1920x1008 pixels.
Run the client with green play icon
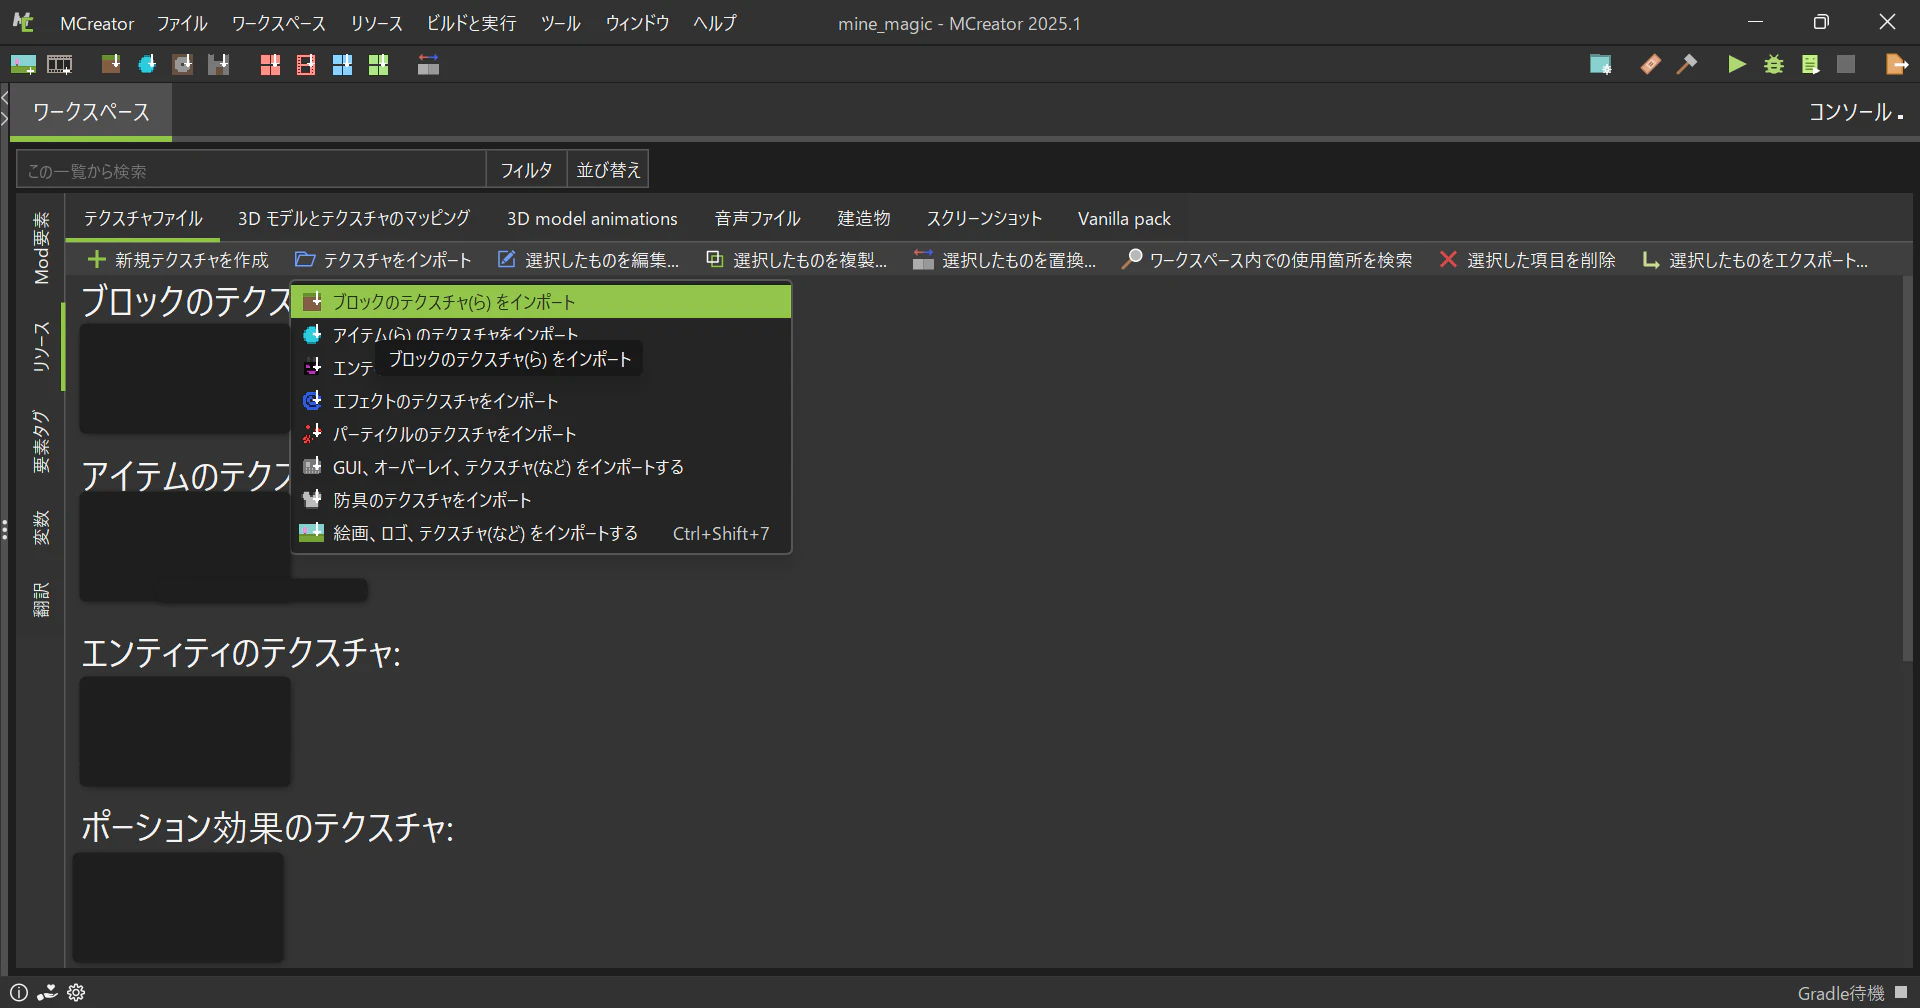coord(1737,65)
